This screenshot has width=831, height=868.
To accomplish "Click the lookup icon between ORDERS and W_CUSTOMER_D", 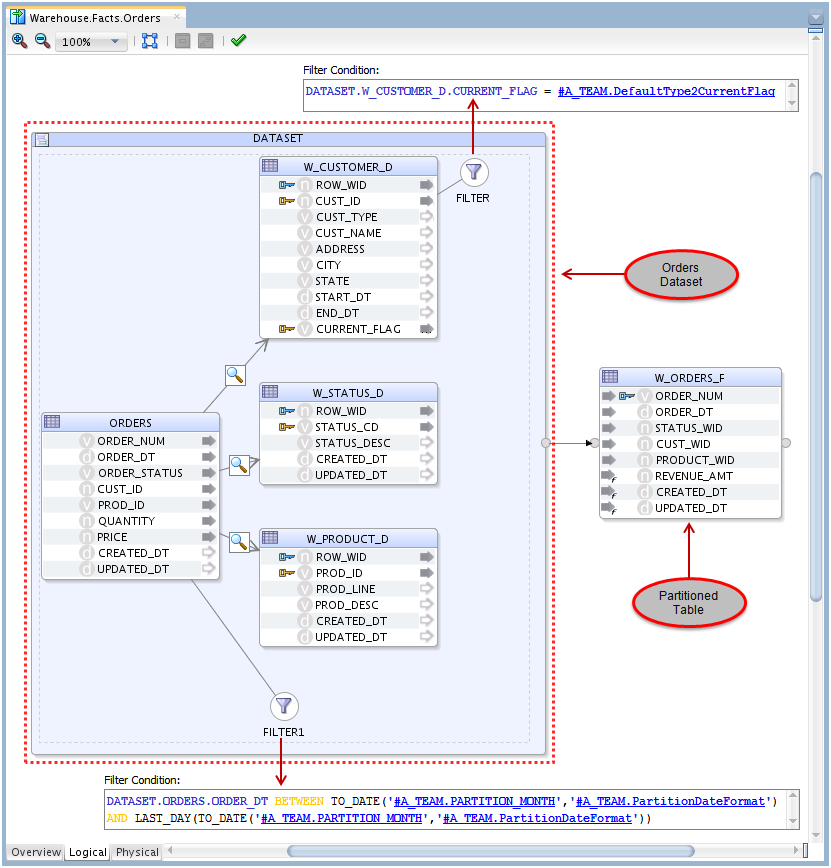I will [235, 375].
